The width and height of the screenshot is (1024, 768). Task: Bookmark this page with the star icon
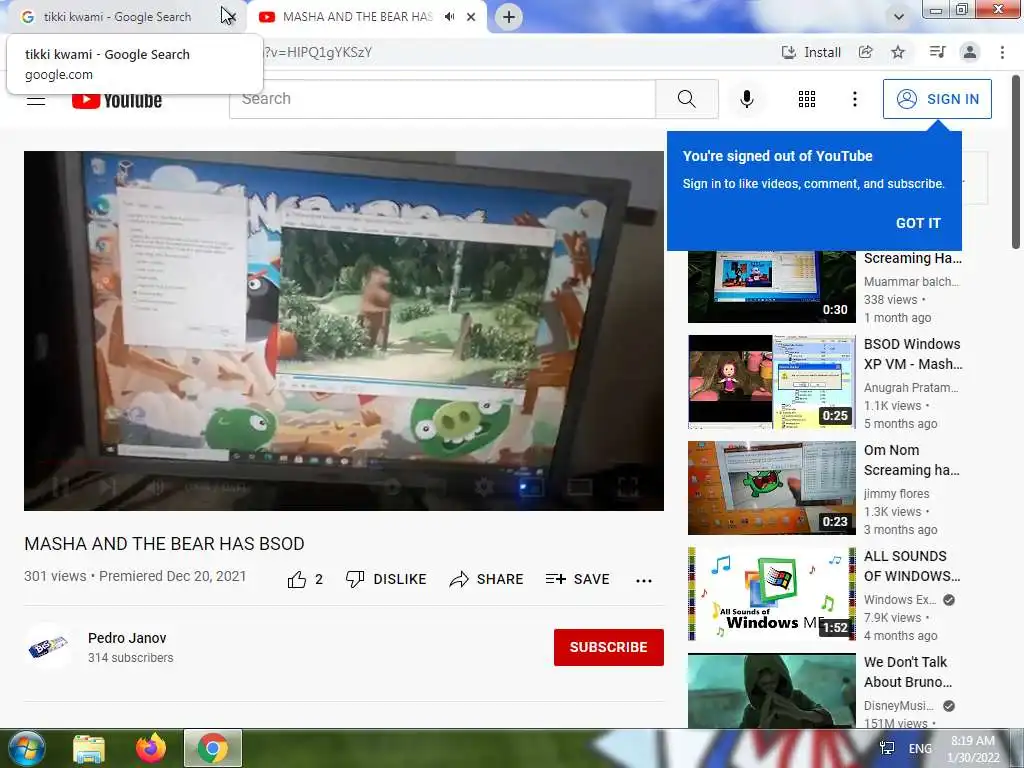click(898, 52)
